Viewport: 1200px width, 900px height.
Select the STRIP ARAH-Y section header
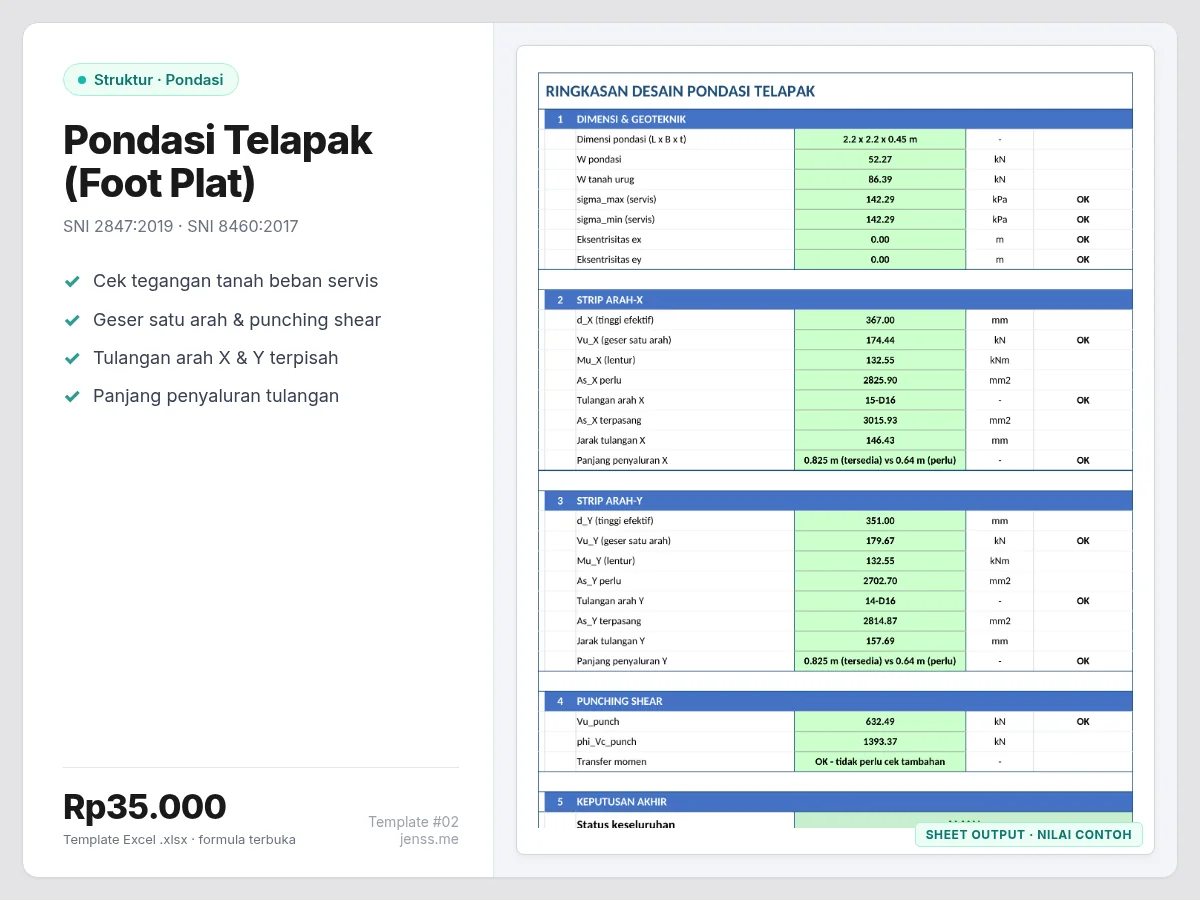tap(838, 501)
